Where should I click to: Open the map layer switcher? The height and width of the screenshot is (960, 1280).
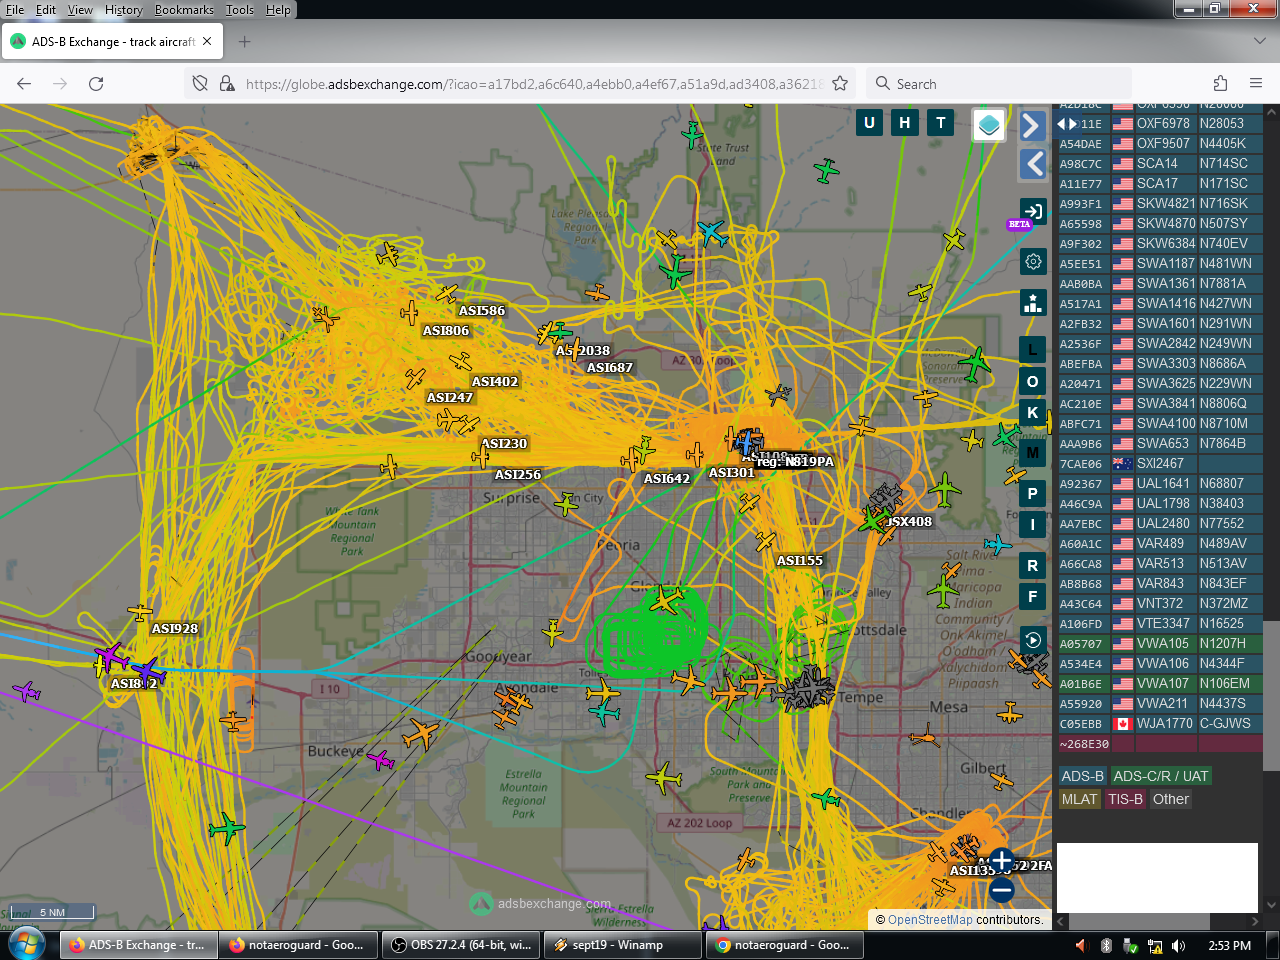coord(989,125)
